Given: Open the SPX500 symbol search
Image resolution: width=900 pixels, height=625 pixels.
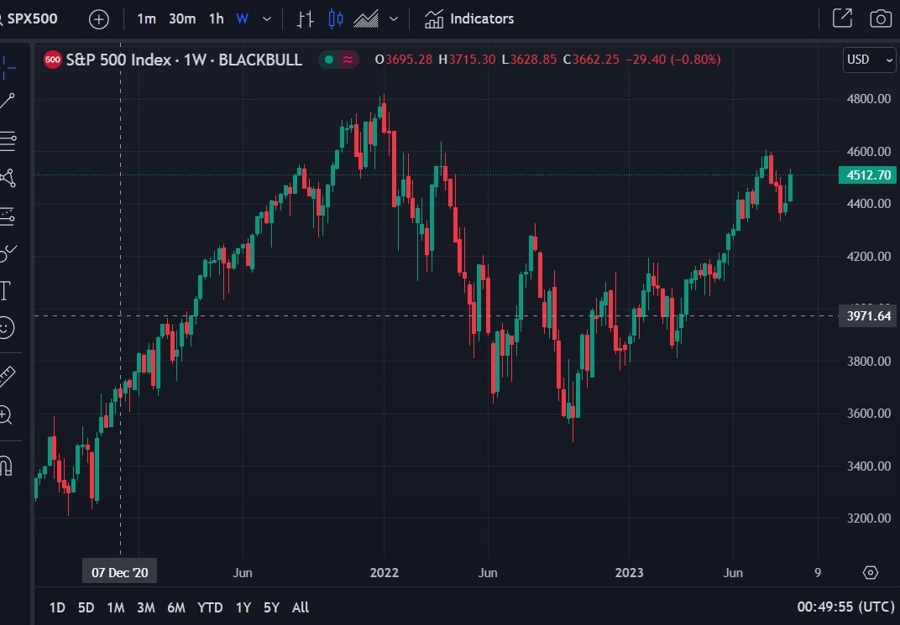Looking at the screenshot, I should (x=29, y=19).
